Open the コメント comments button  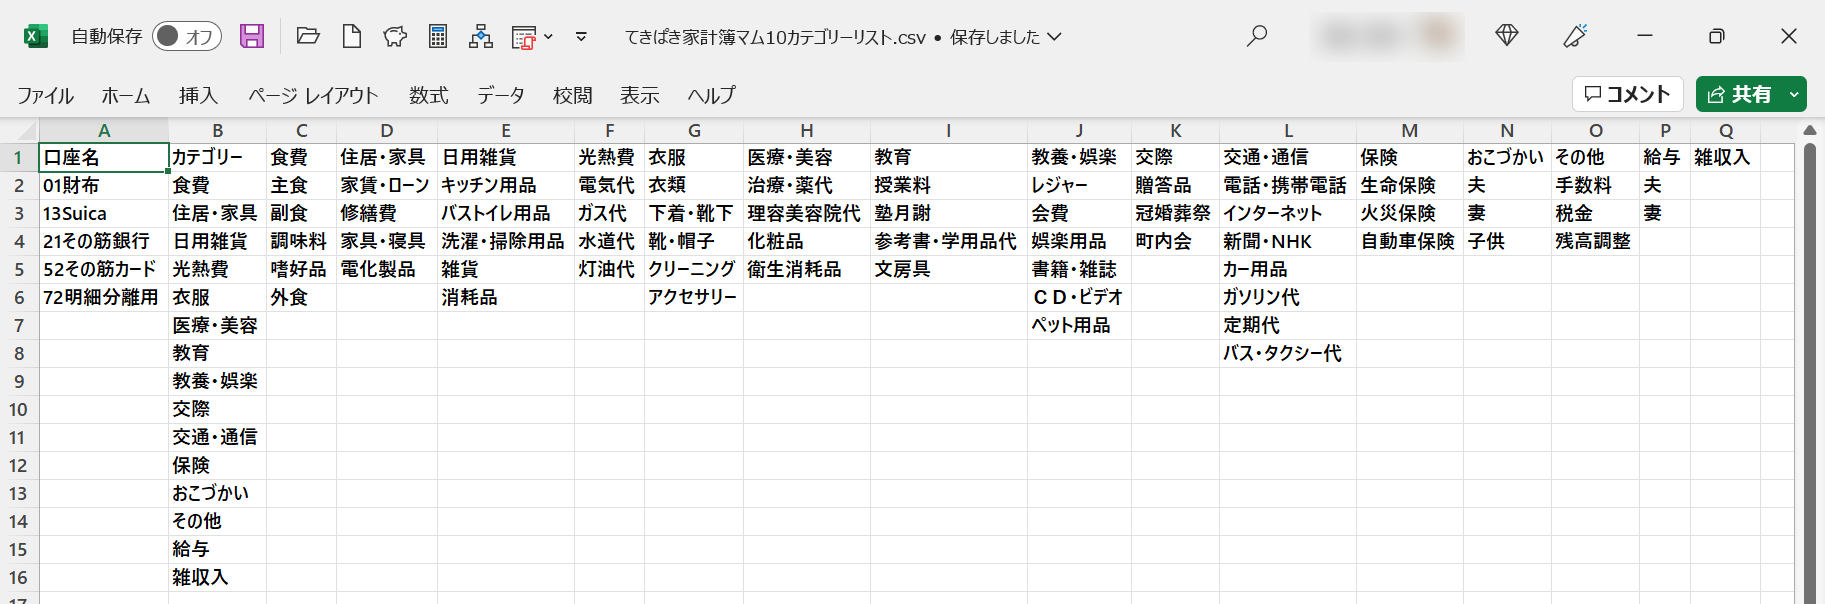pyautogui.click(x=1628, y=94)
